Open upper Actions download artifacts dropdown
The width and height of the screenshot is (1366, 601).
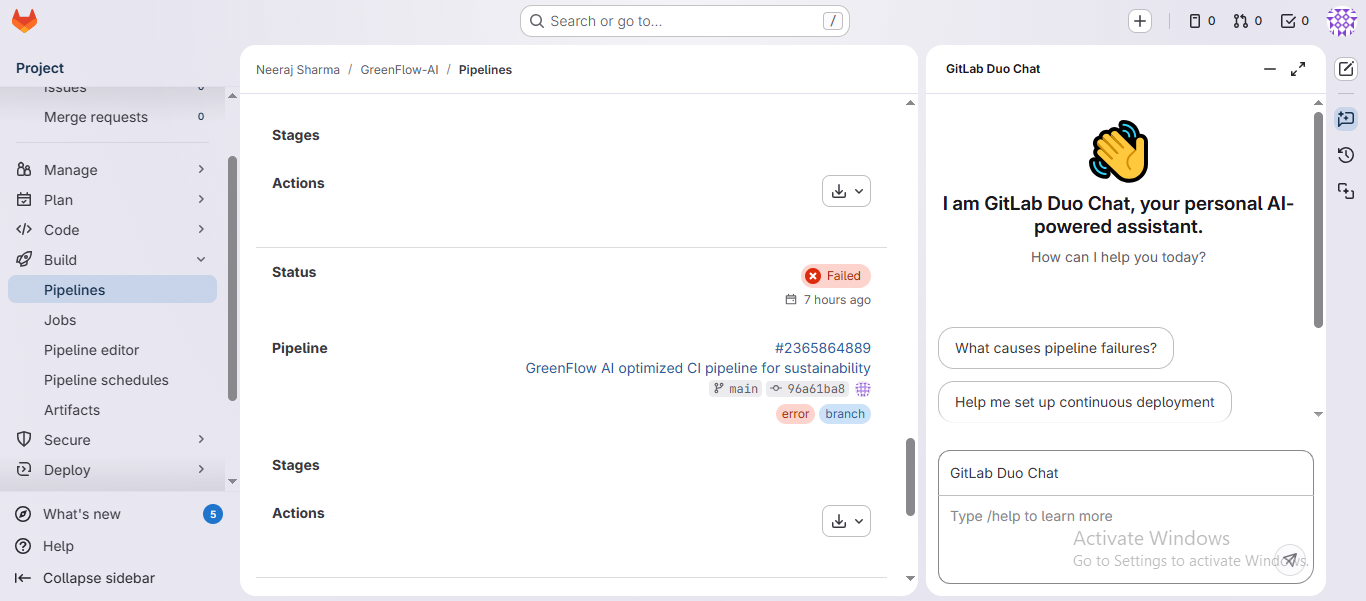(x=846, y=191)
